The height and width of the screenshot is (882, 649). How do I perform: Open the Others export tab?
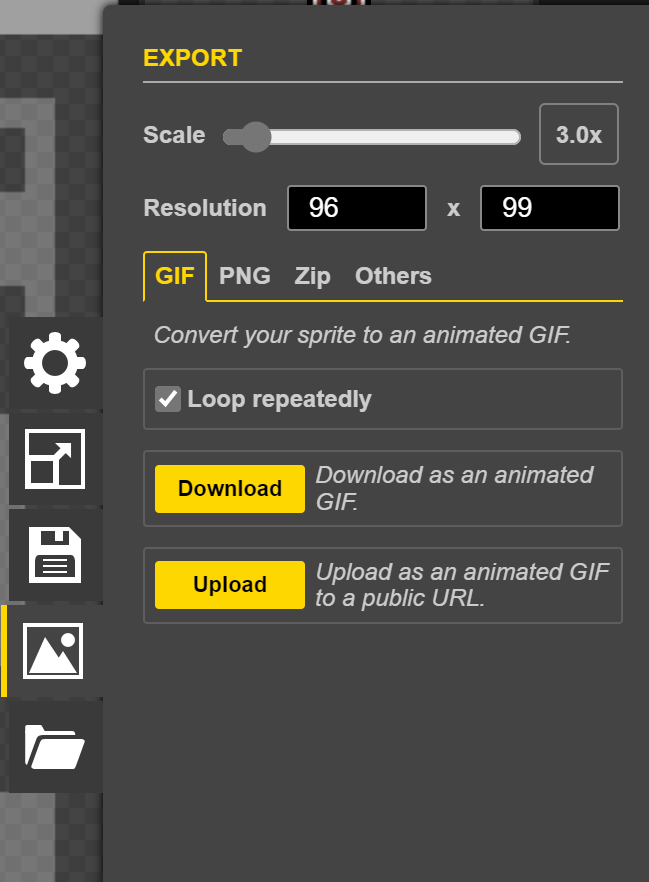tap(393, 276)
